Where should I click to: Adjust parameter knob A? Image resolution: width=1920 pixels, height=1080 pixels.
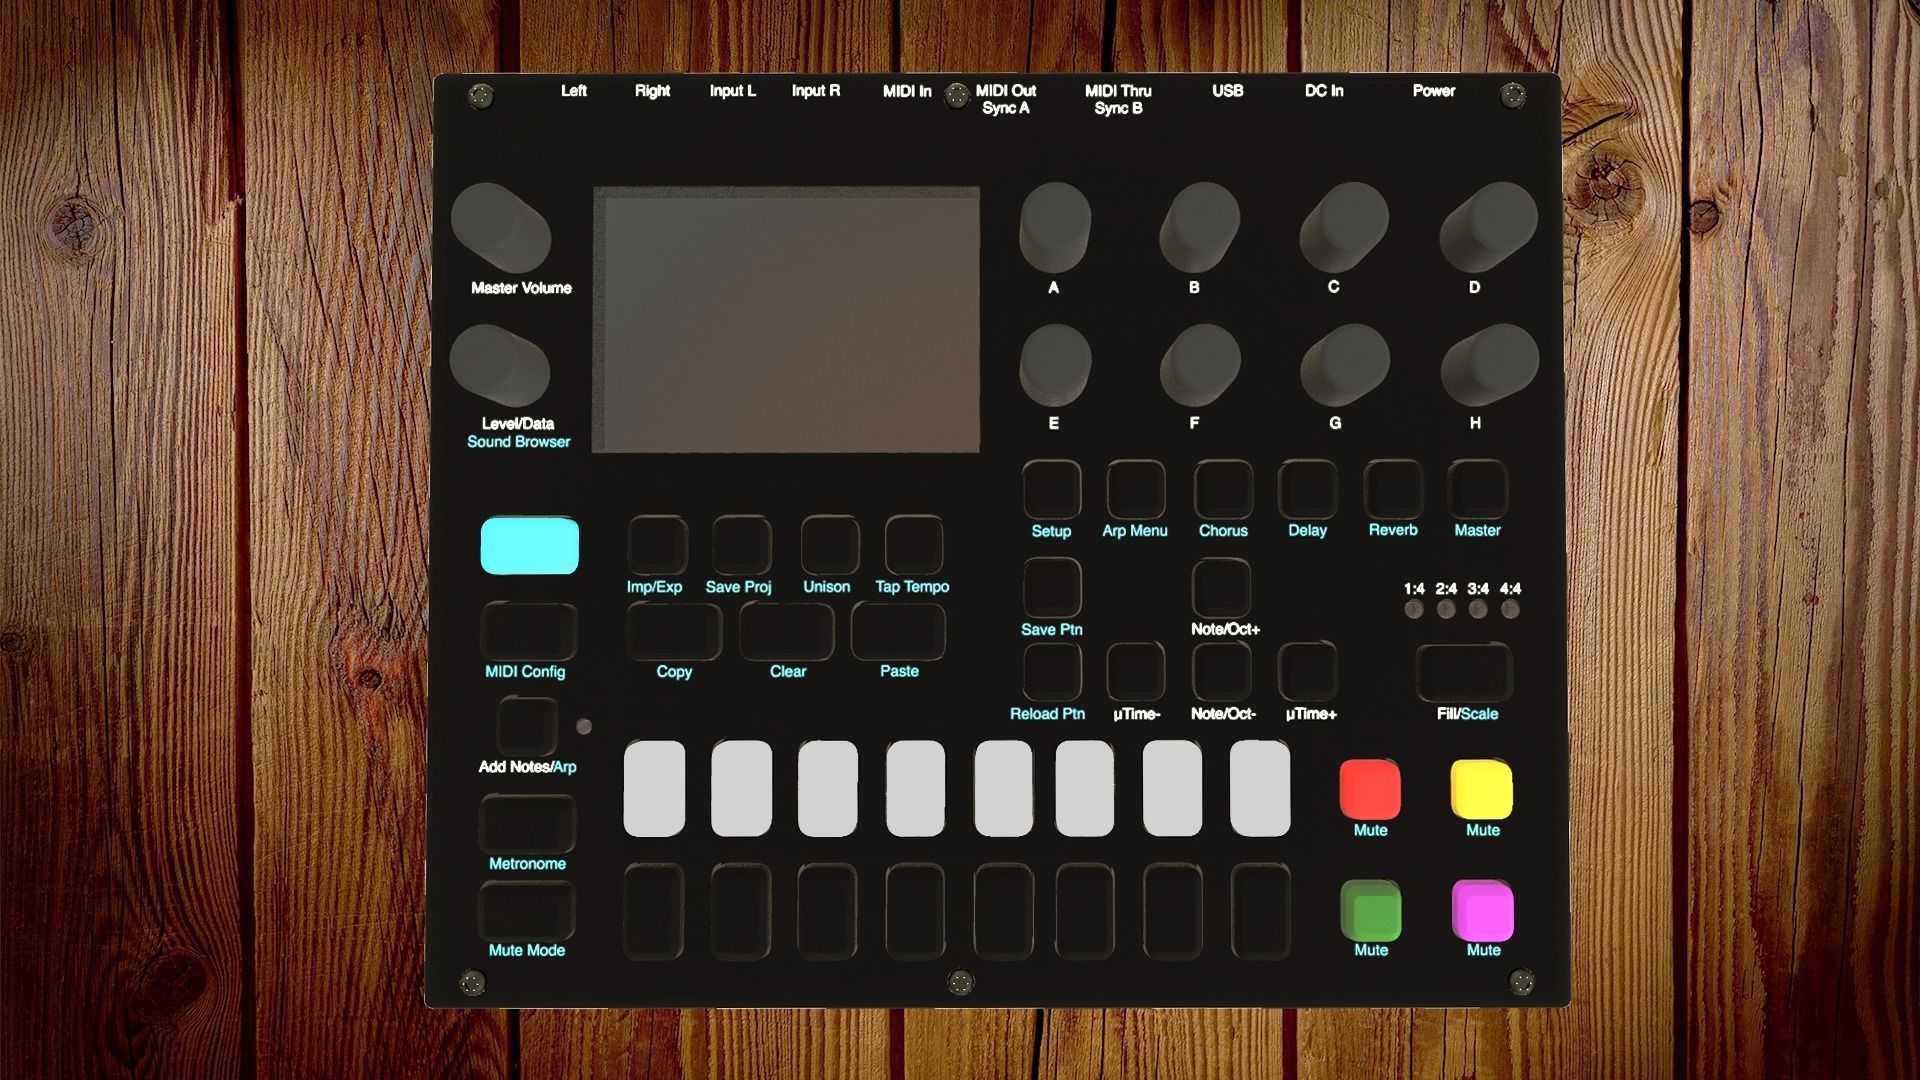pos(1055,226)
